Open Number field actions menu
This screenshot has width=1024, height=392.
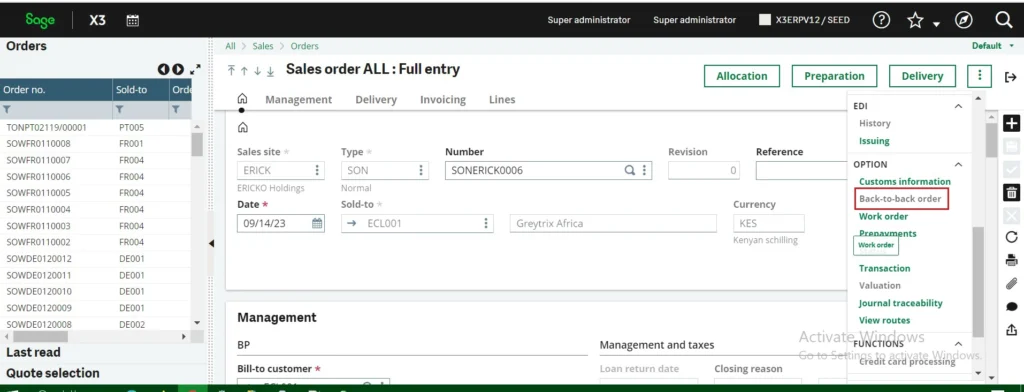click(x=644, y=171)
